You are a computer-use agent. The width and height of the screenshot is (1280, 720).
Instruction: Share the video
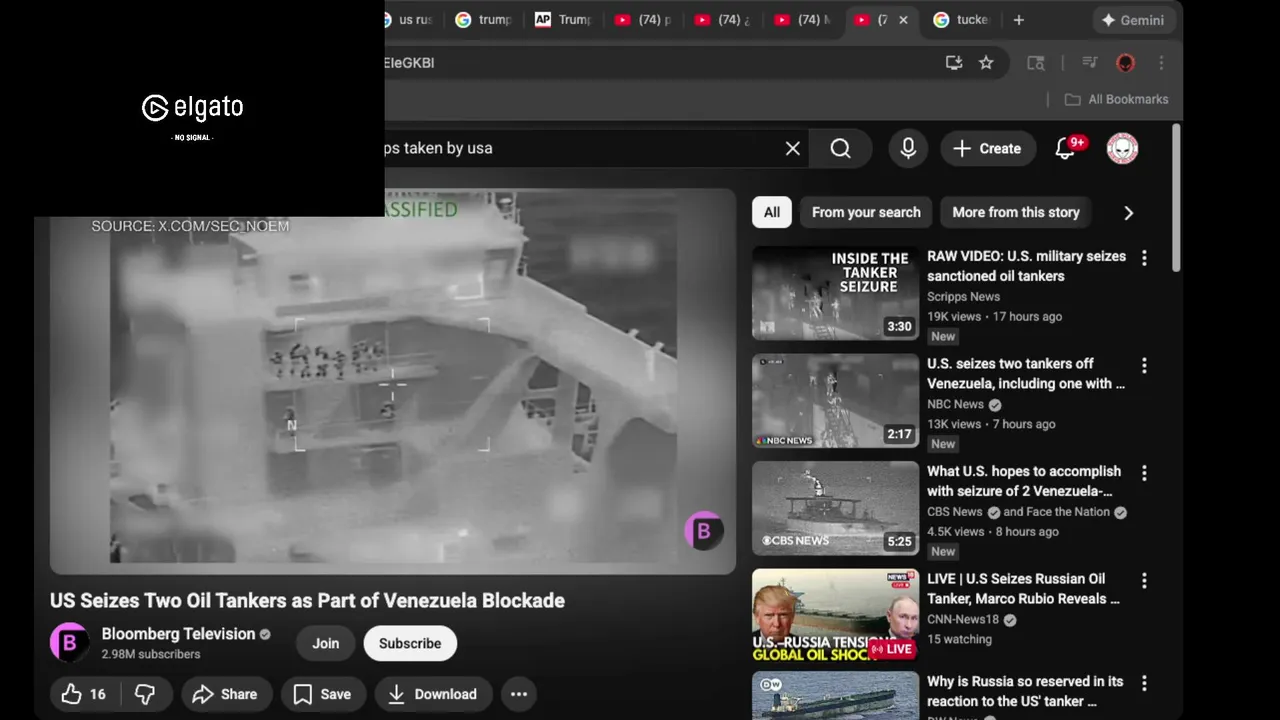(225, 694)
